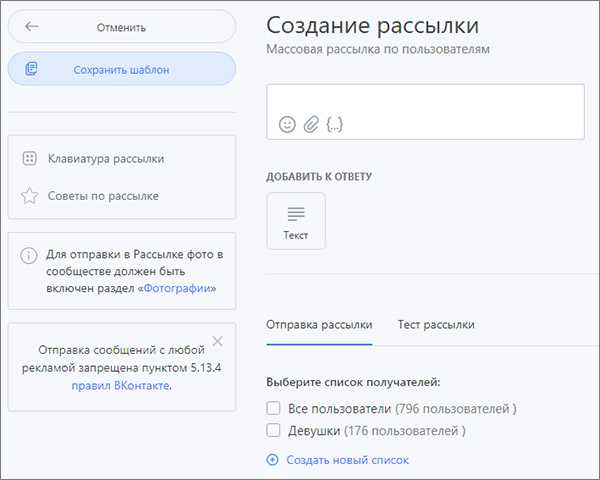Attach a file with paperclip icon
The width and height of the screenshot is (600, 480).
point(311,124)
